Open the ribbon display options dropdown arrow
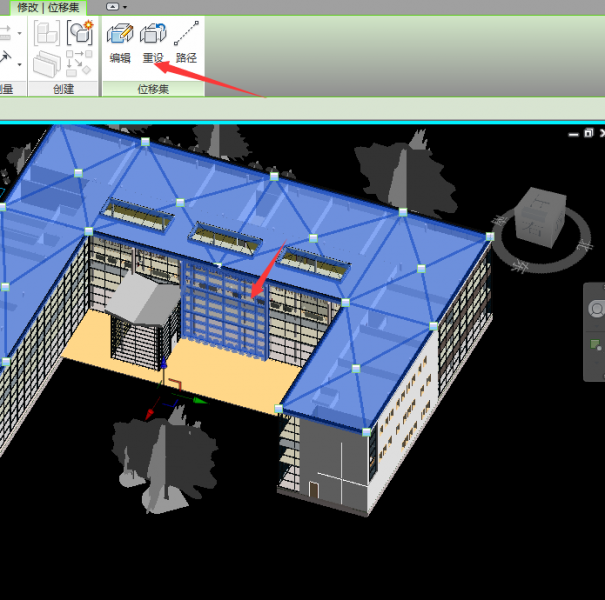This screenshot has height=600, width=605. click(125, 7)
